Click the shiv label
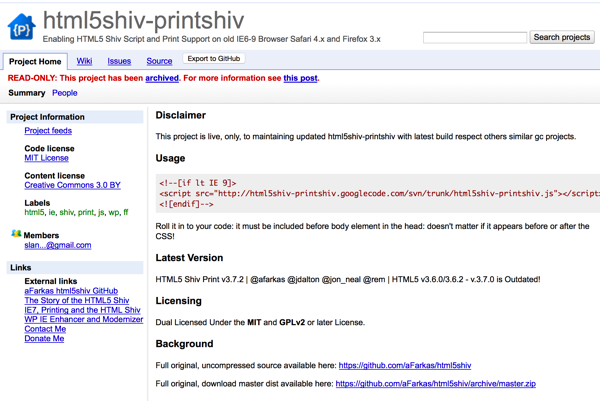600x401 pixels. tap(67, 212)
